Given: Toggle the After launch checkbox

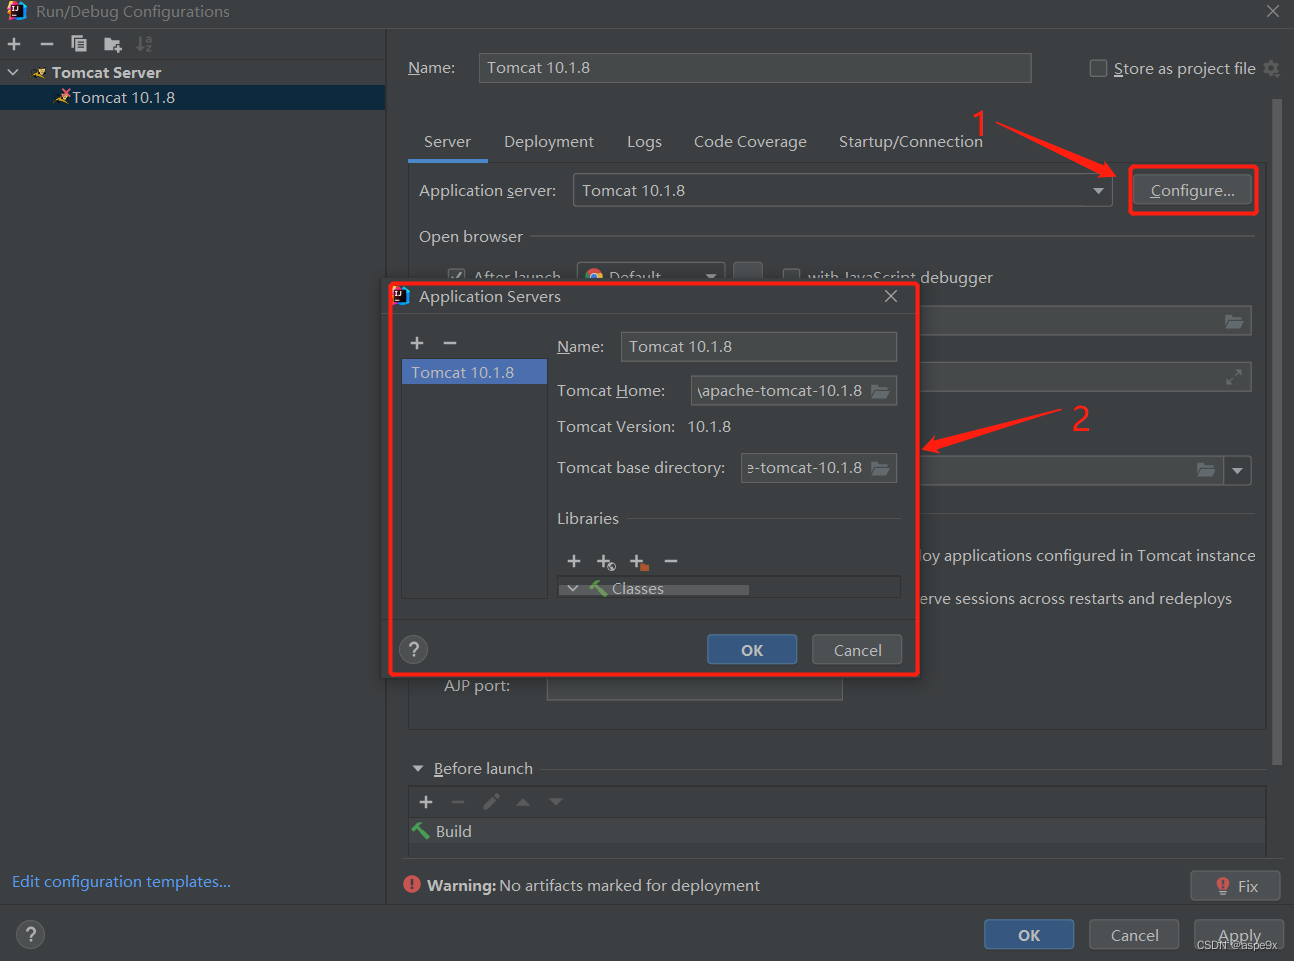Looking at the screenshot, I should (x=456, y=276).
